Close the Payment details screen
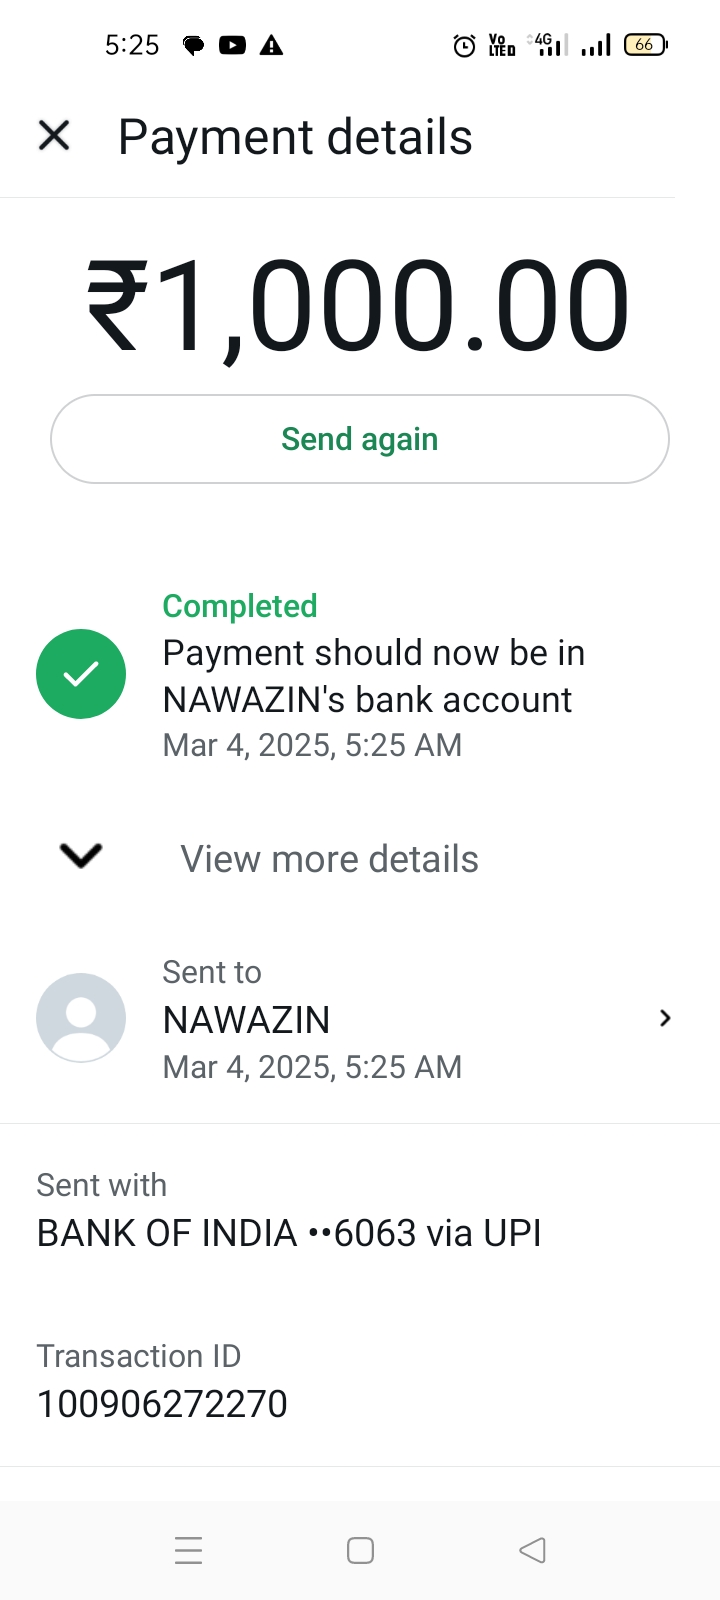This screenshot has width=720, height=1600. click(54, 135)
